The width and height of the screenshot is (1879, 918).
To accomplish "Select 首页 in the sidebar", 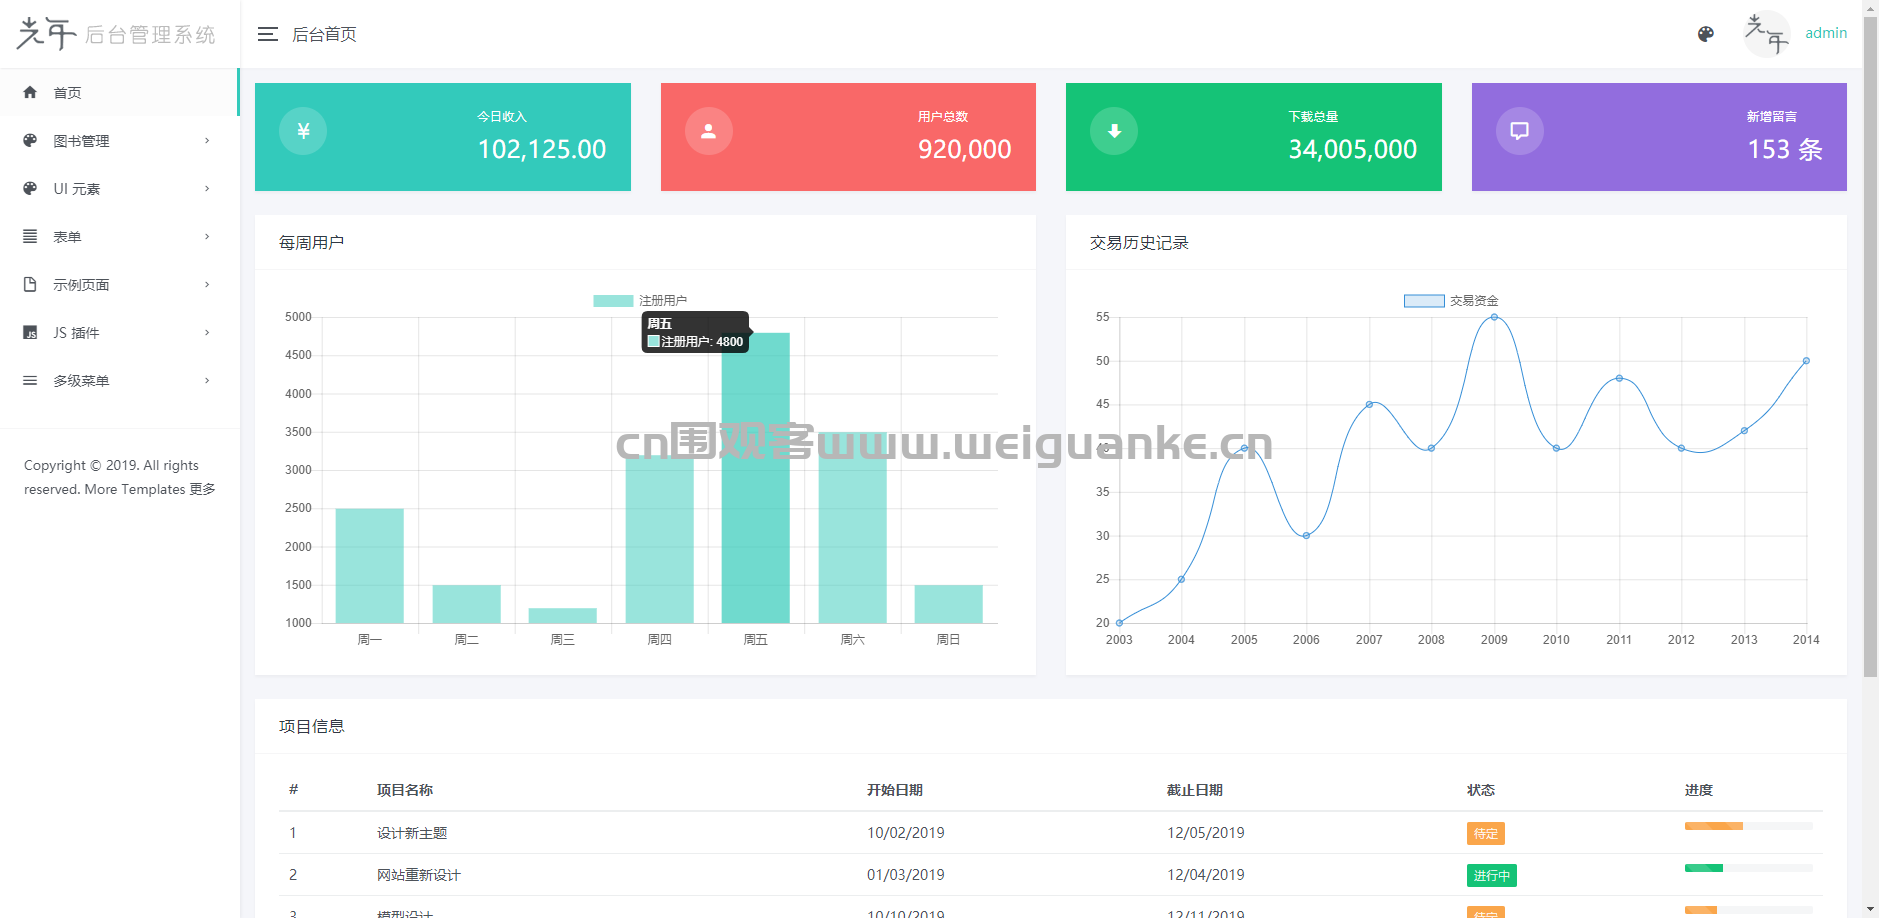I will [x=68, y=93].
